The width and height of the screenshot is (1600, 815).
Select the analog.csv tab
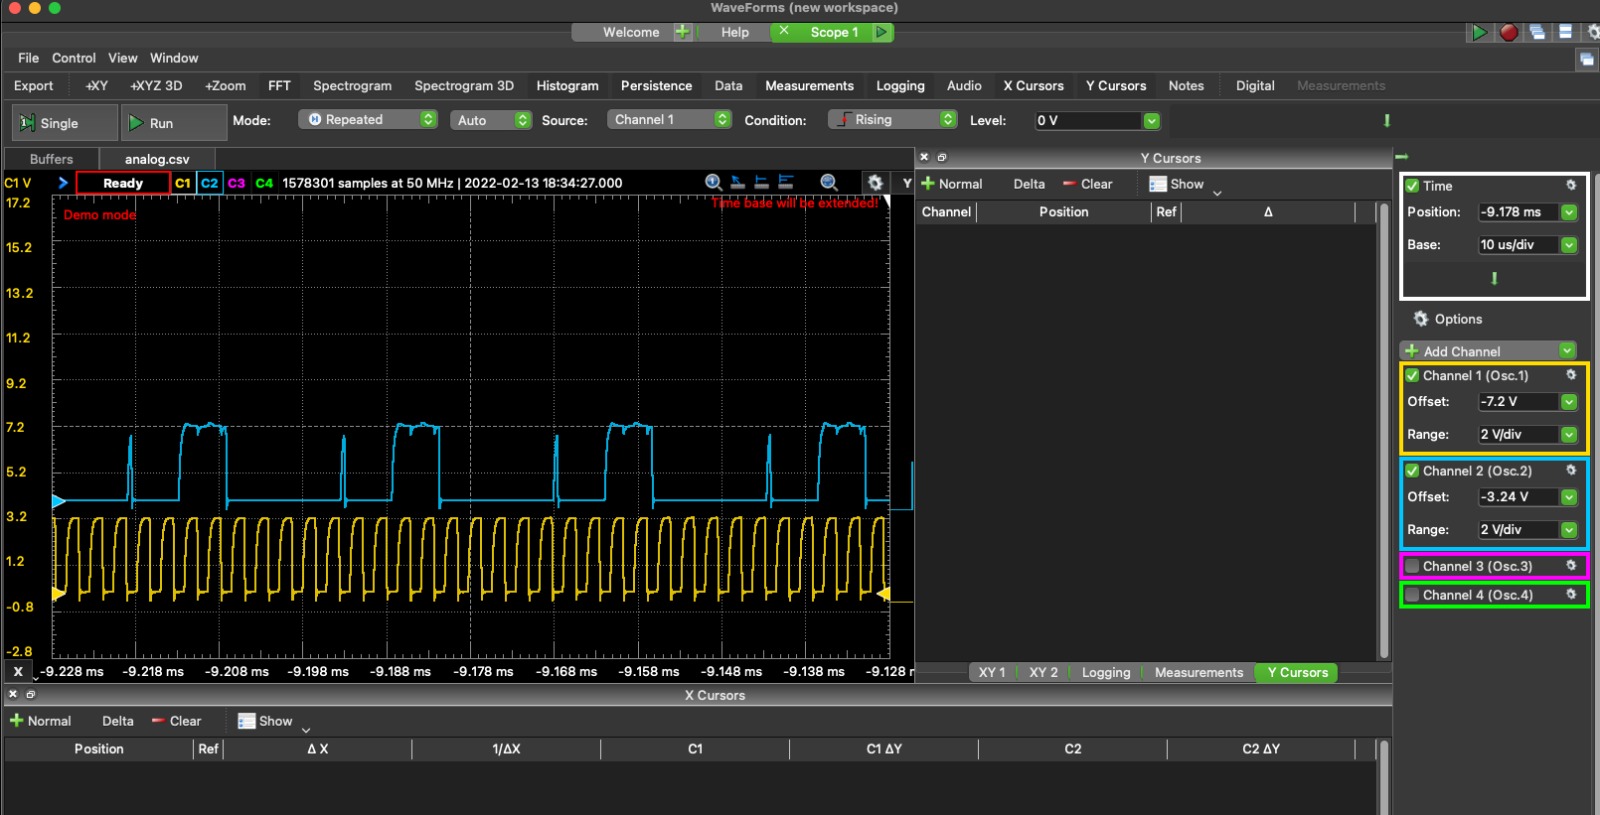coord(157,159)
